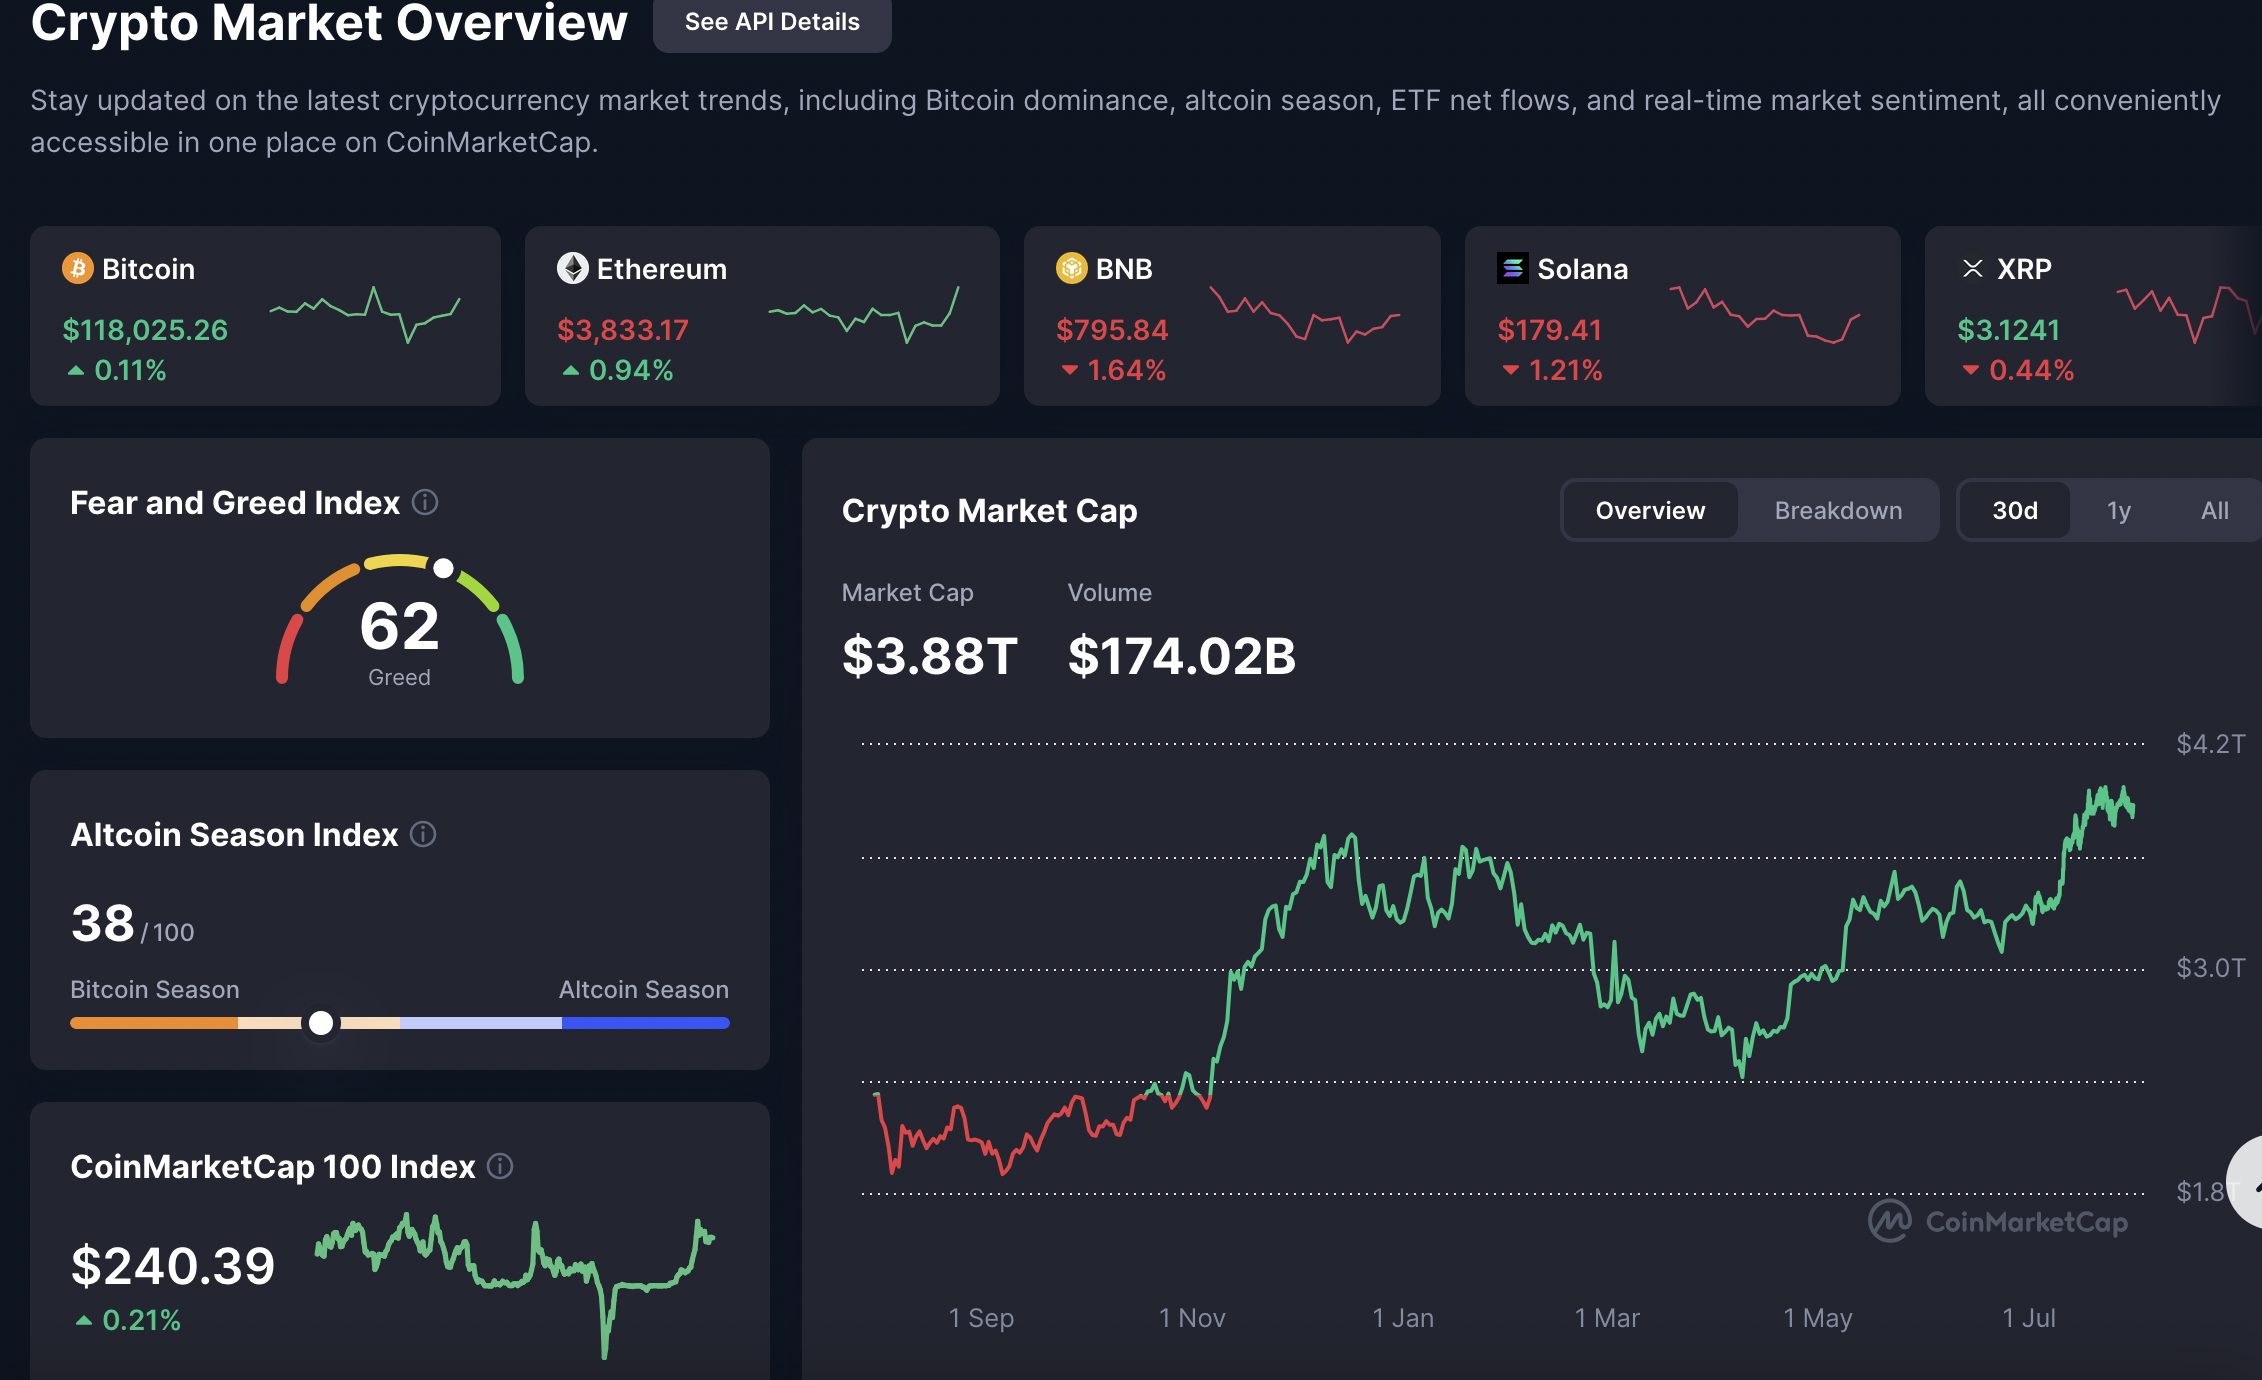
Task: Click the Solana down-arrow change indicator
Action: click(1511, 370)
